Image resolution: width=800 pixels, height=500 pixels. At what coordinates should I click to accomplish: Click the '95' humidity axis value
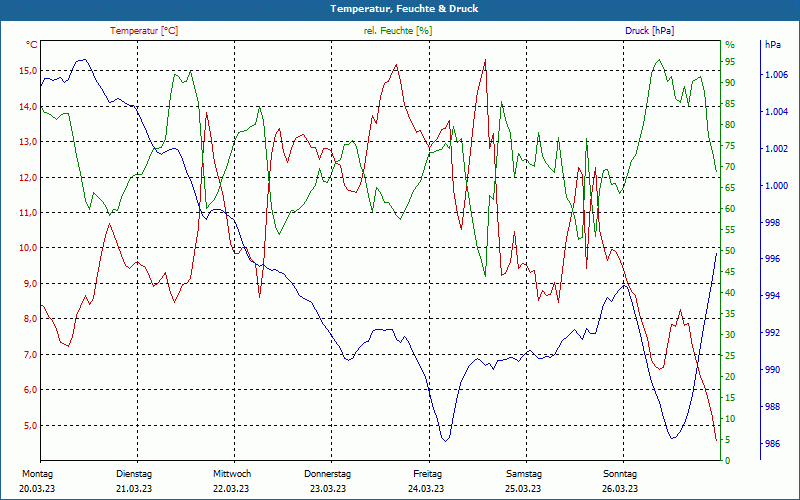point(730,62)
